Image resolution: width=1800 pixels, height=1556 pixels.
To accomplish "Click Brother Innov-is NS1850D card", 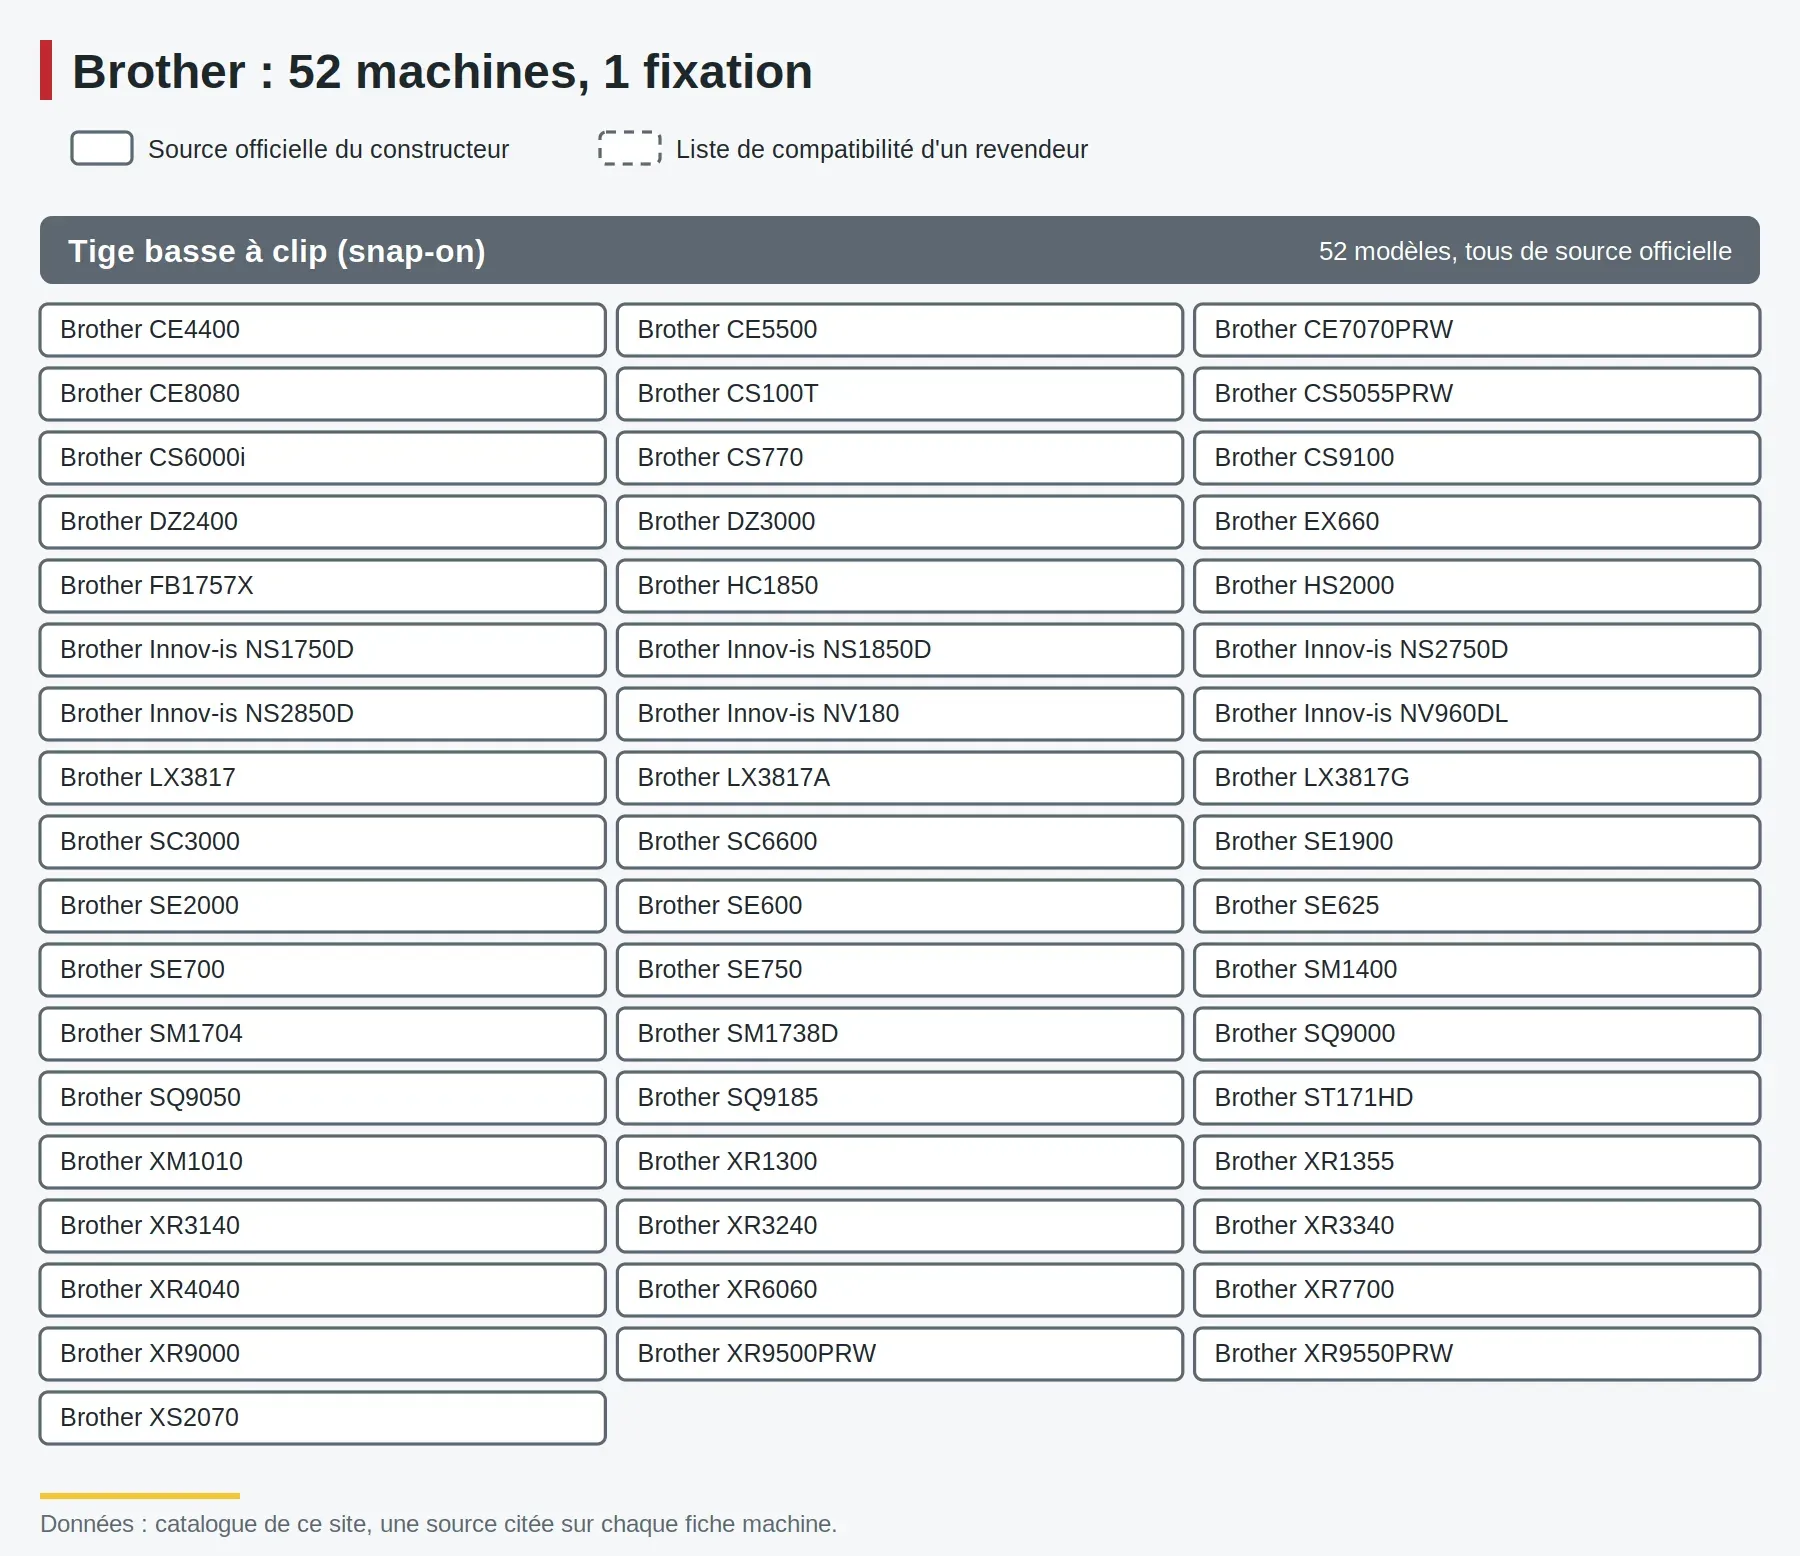I will 899,650.
